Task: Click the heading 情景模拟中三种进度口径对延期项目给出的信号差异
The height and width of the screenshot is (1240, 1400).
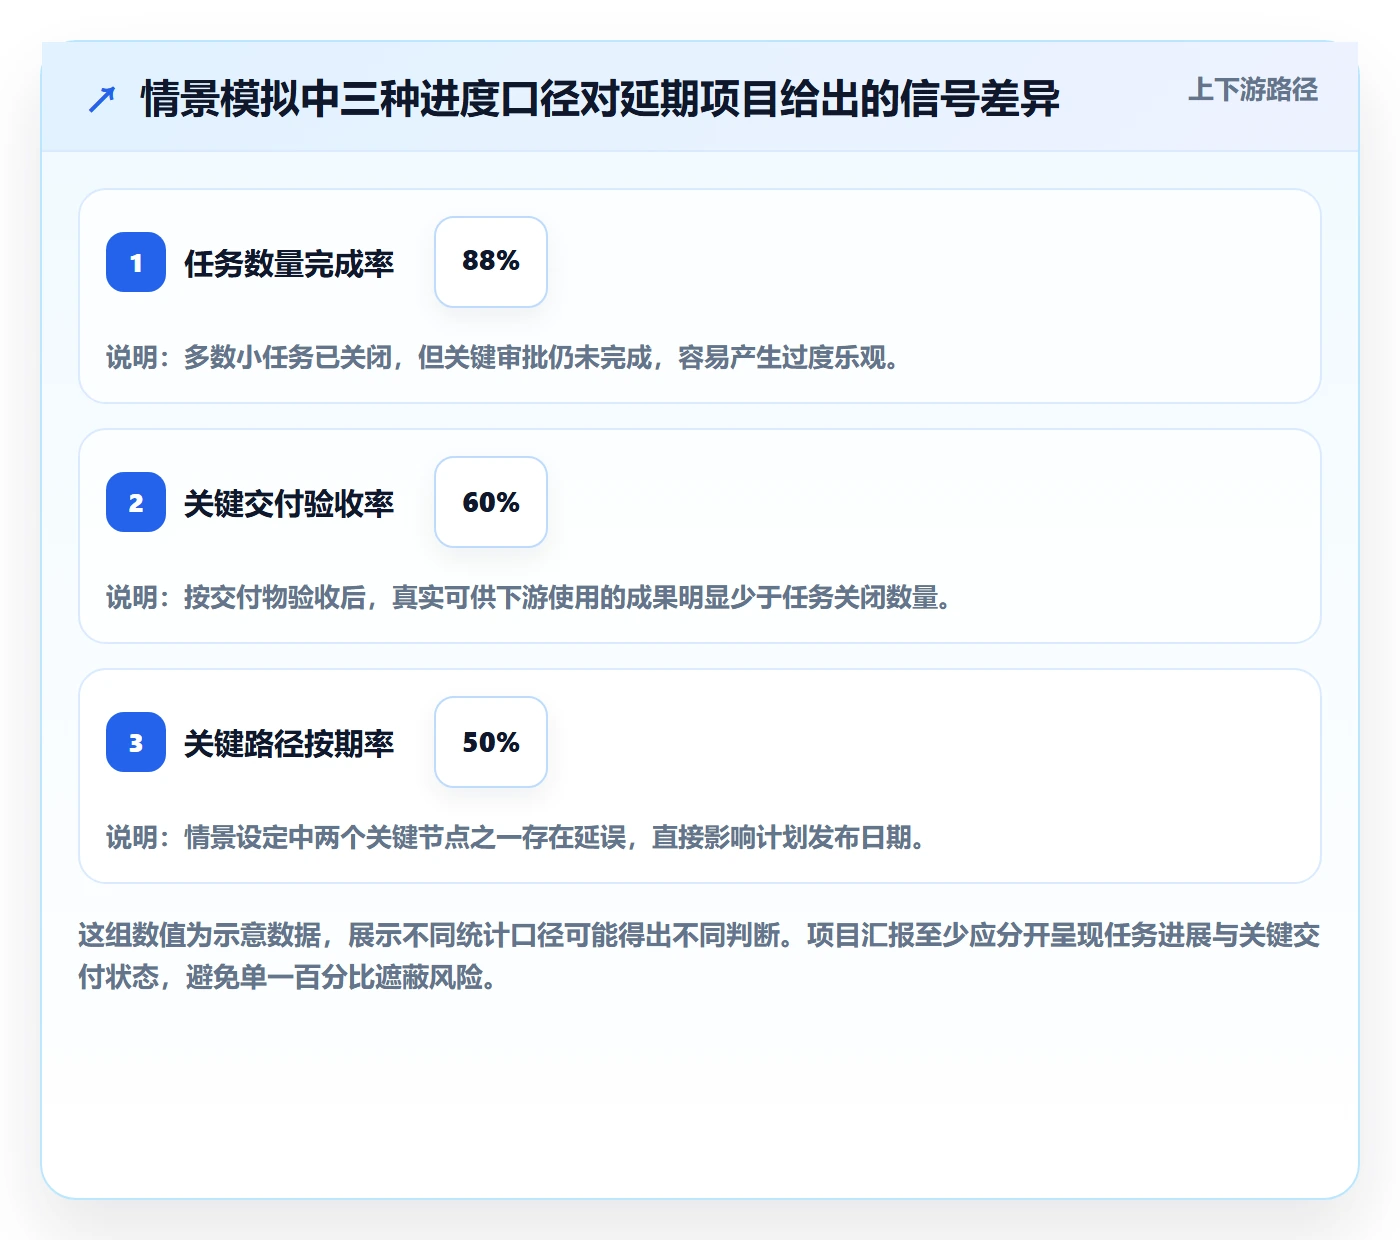Action: coord(600,99)
